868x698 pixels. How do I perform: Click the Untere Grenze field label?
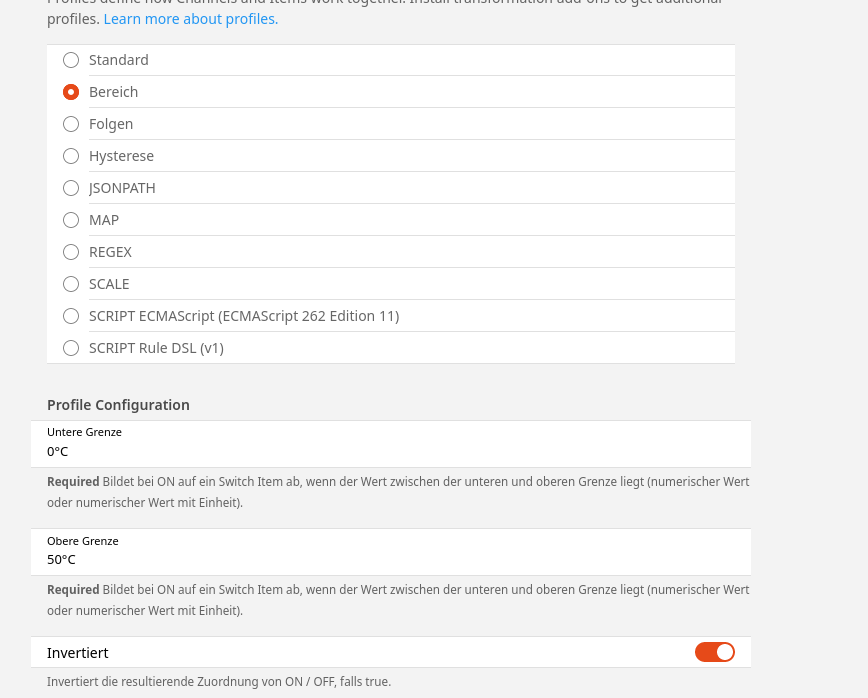pyautogui.click(x=84, y=432)
